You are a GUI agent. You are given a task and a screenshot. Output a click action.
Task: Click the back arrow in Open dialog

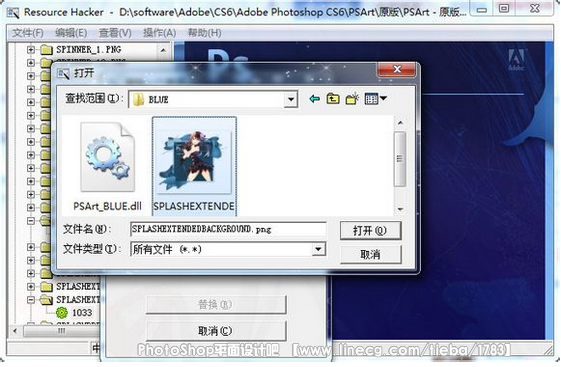[314, 98]
